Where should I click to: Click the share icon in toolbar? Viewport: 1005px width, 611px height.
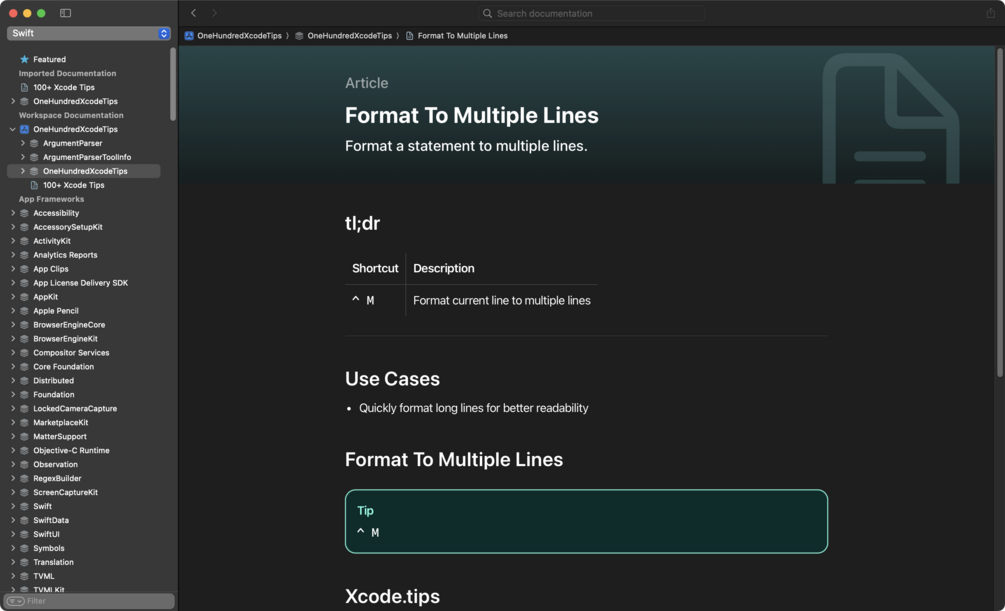pyautogui.click(x=991, y=13)
